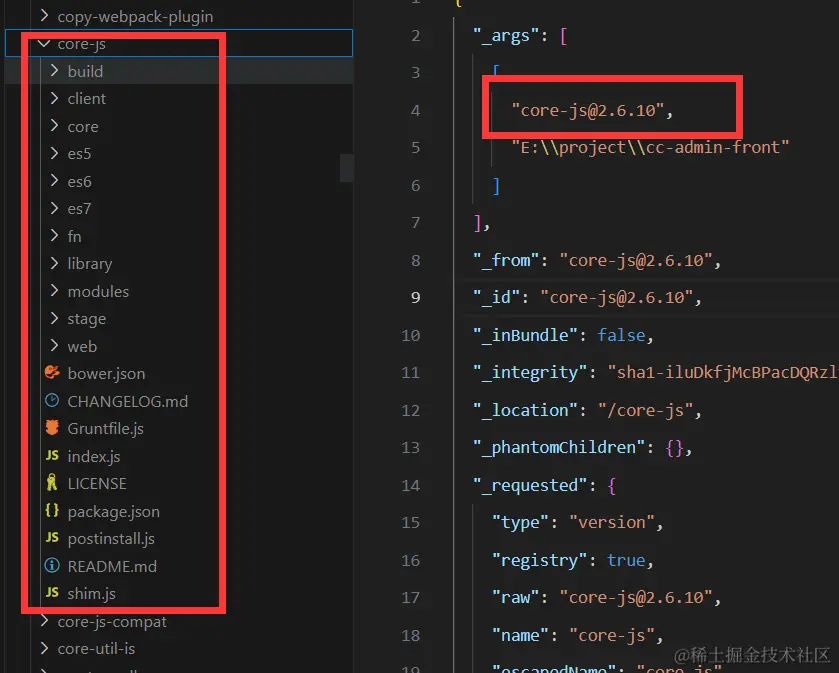Viewport: 839px width, 673px height.
Task: Select the copy-webpack-plugin folder label
Action: [x=135, y=17]
